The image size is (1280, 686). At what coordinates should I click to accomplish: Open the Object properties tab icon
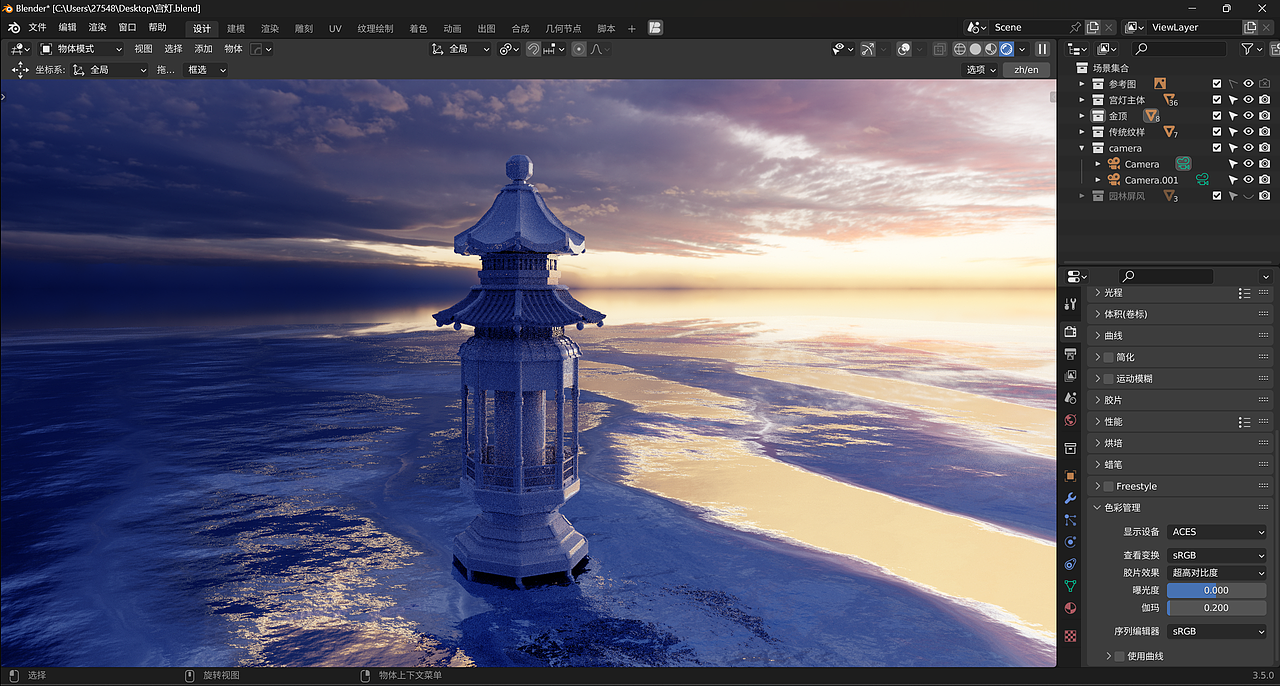click(x=1070, y=476)
